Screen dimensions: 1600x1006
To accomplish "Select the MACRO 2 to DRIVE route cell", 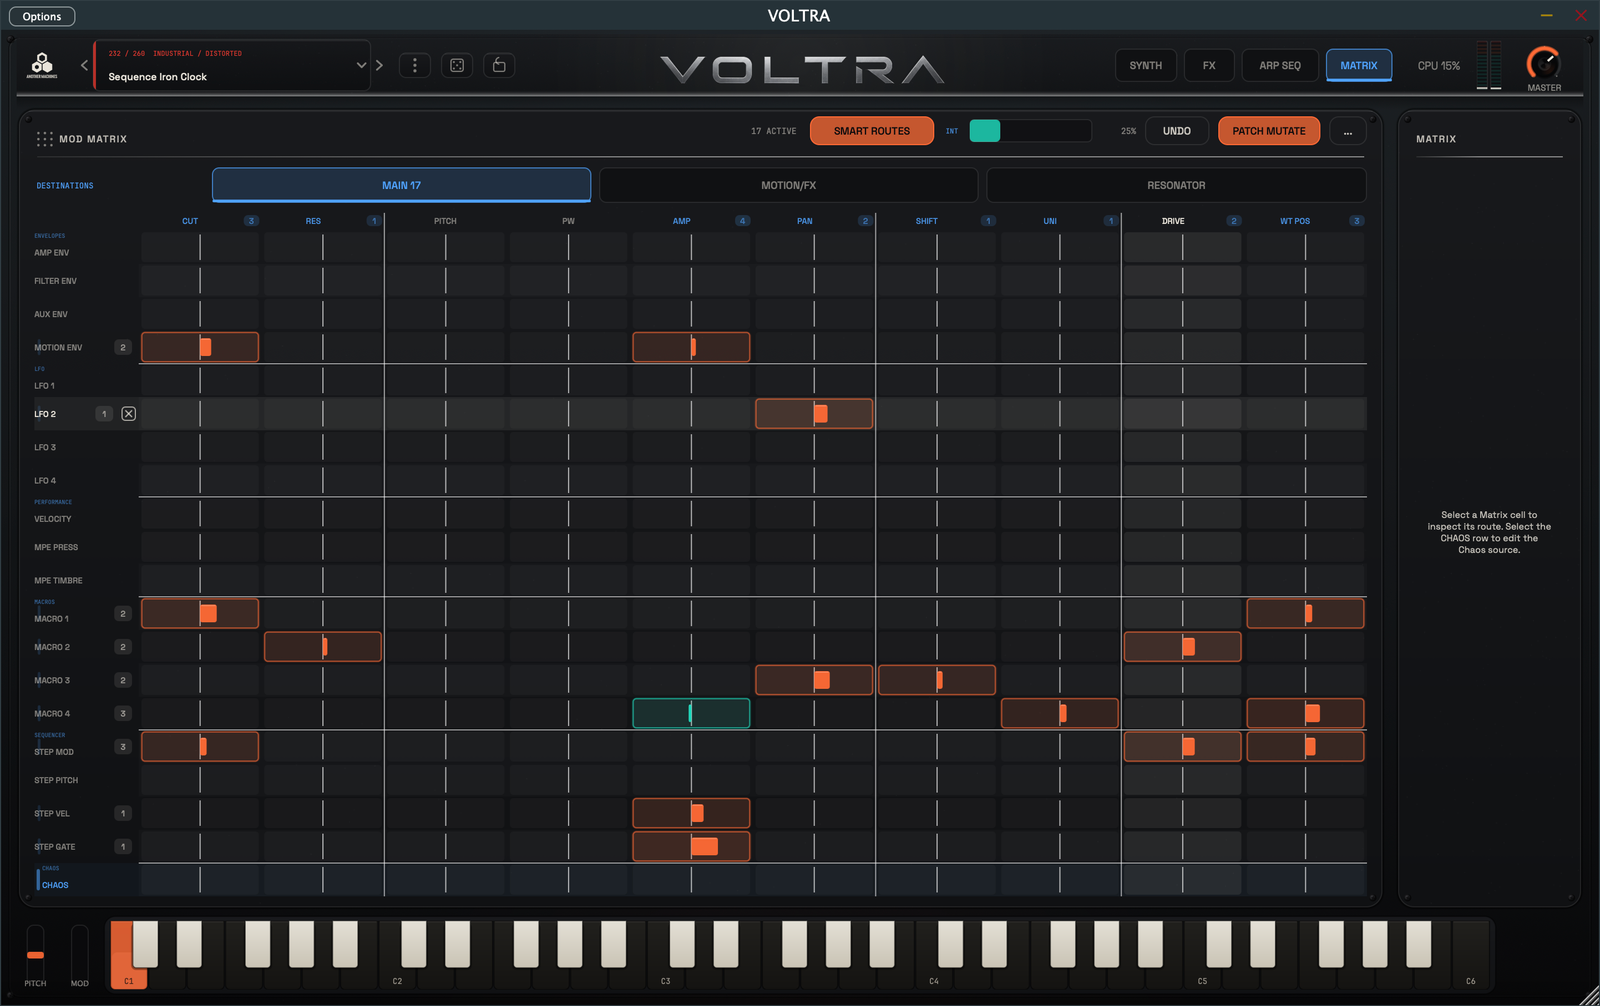I will point(1182,647).
